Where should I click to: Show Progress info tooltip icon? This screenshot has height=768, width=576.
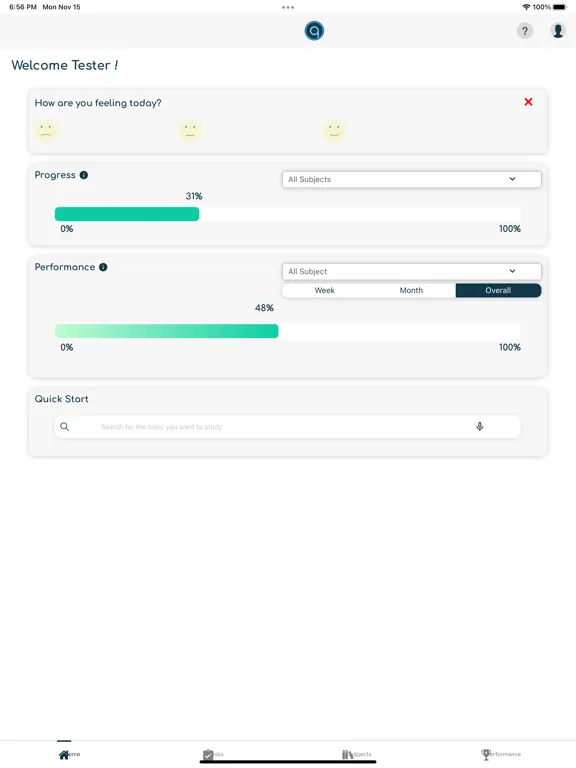click(x=84, y=175)
